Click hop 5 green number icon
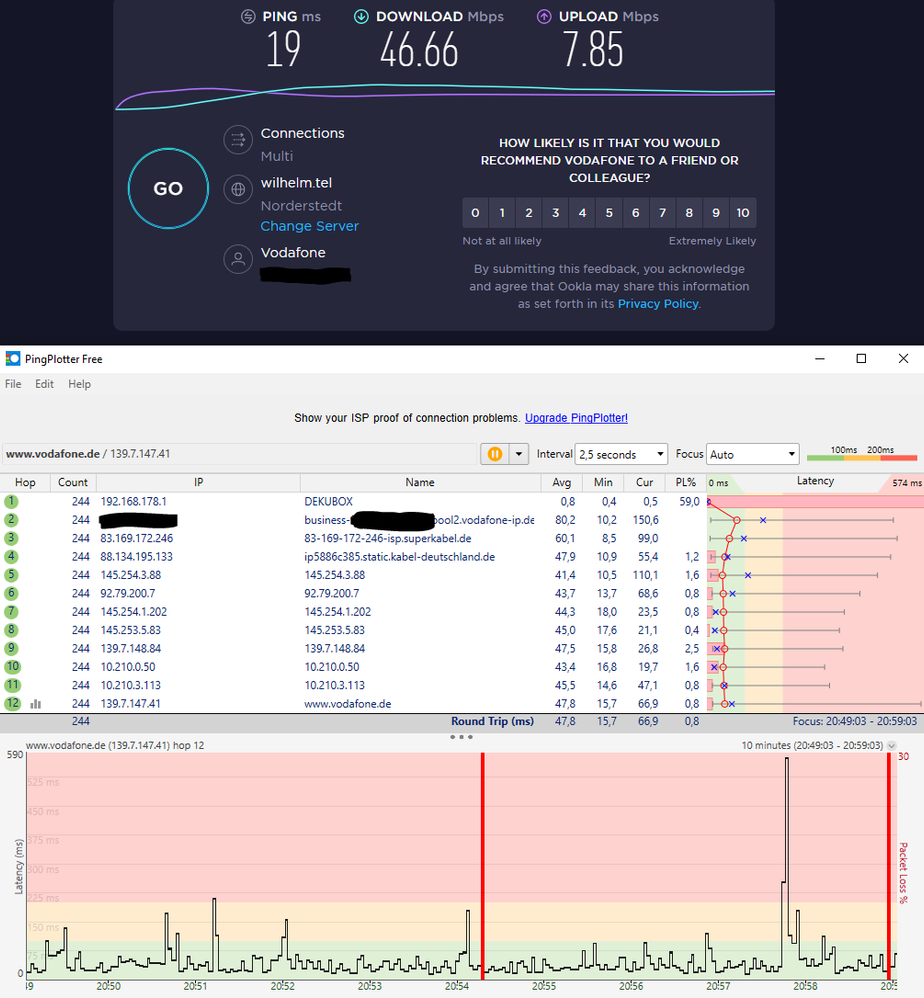The width and height of the screenshot is (924, 998). tap(11, 575)
